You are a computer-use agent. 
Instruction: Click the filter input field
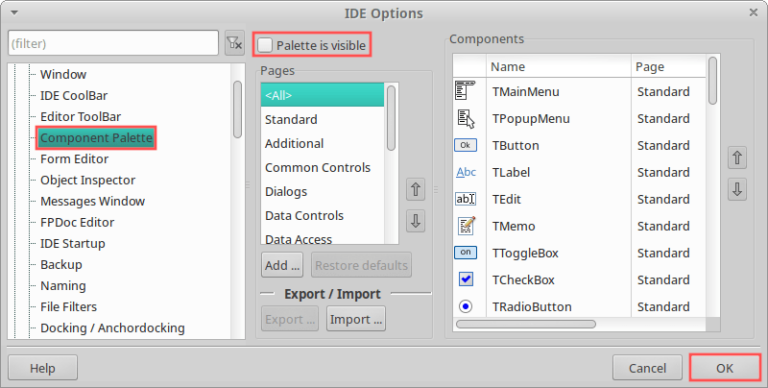(x=113, y=44)
